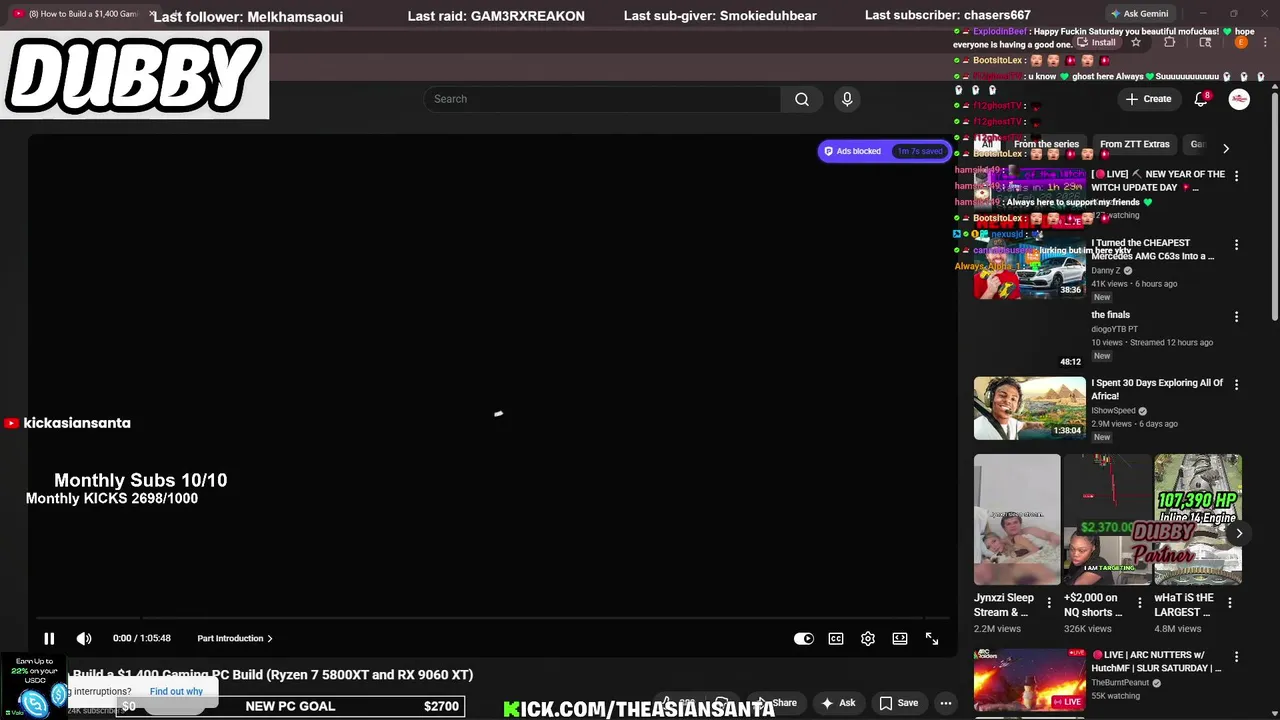Viewport: 1280px width, 720px height.
Task: Save the video to a playlist
Action: coord(898,703)
